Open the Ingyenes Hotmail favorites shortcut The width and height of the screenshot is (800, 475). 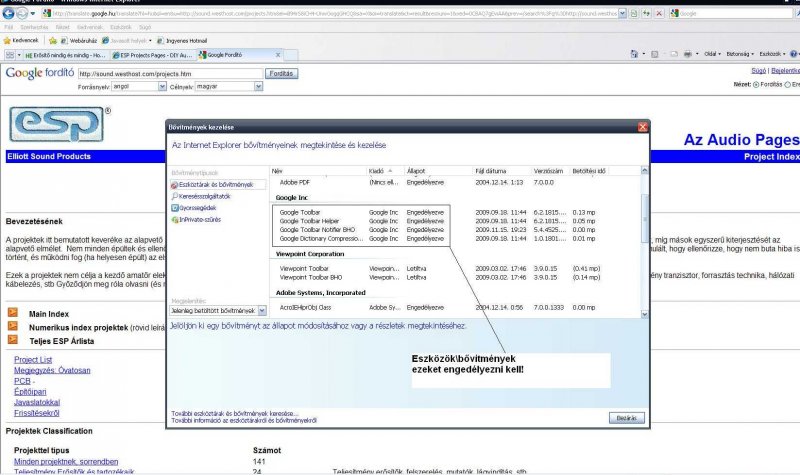click(x=182, y=40)
